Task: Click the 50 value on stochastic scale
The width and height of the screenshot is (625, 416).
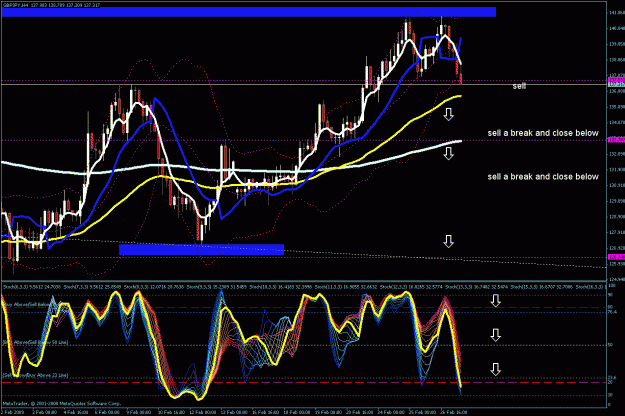Action: point(610,345)
